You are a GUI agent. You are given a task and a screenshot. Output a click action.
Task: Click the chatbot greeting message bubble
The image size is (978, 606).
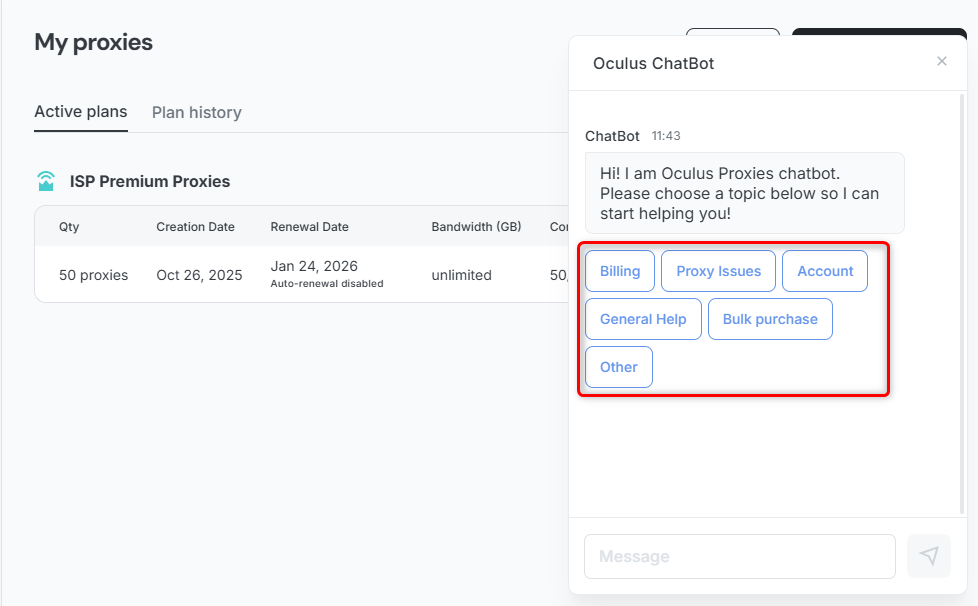(x=745, y=193)
